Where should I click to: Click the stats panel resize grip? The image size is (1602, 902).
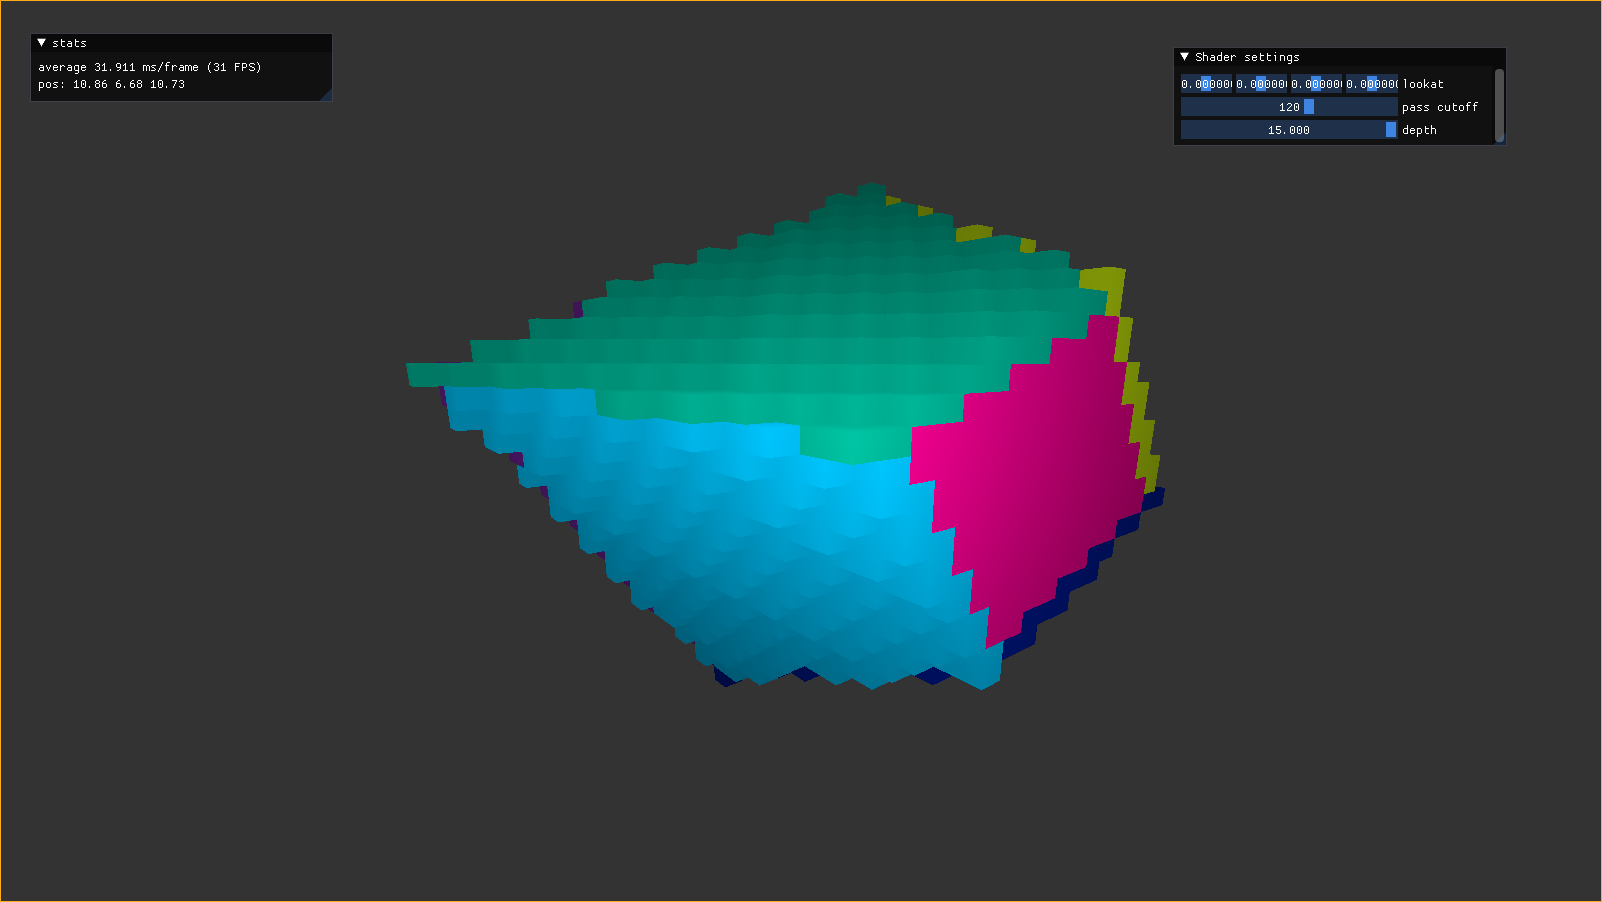coord(327,97)
